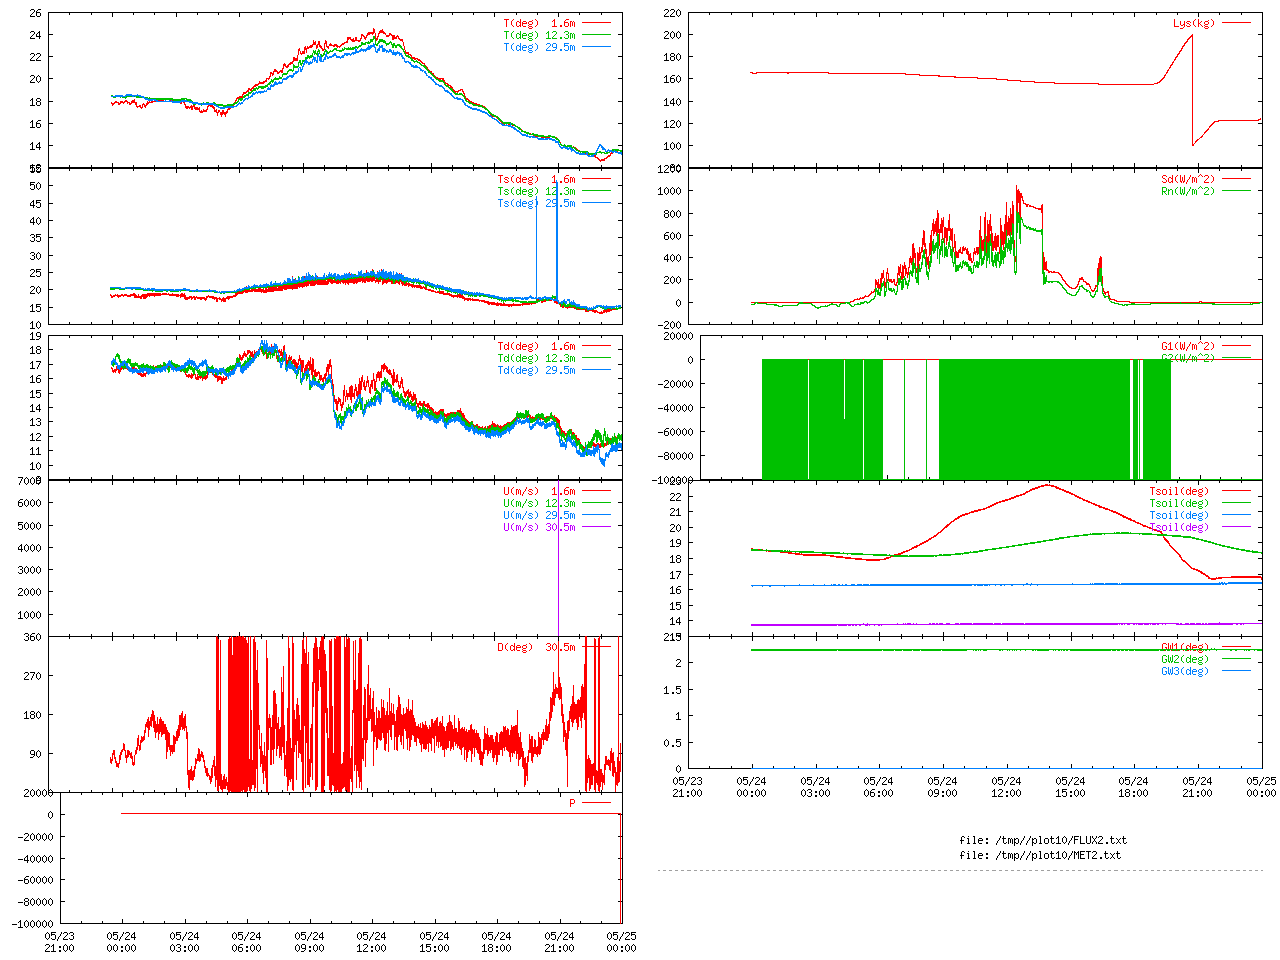Screen dimensions: 1280x960
Task: Click the GW3(deg) blue legend entry
Action: pyautogui.click(x=1185, y=671)
